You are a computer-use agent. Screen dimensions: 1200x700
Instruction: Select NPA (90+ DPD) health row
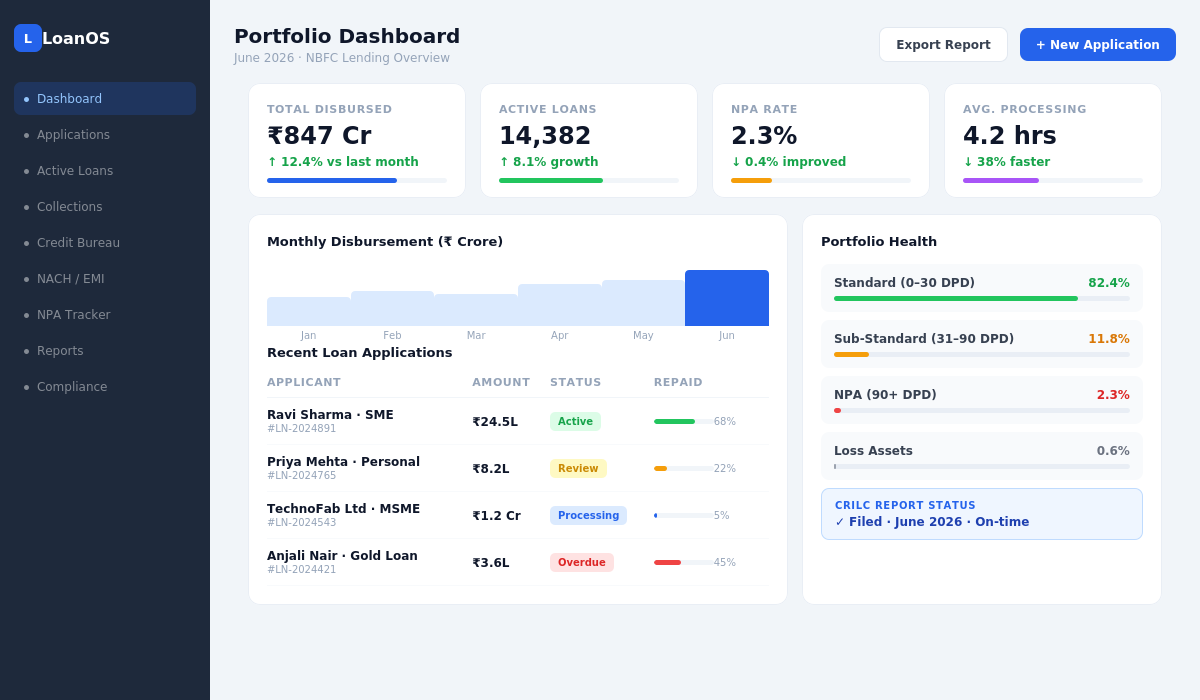982,400
